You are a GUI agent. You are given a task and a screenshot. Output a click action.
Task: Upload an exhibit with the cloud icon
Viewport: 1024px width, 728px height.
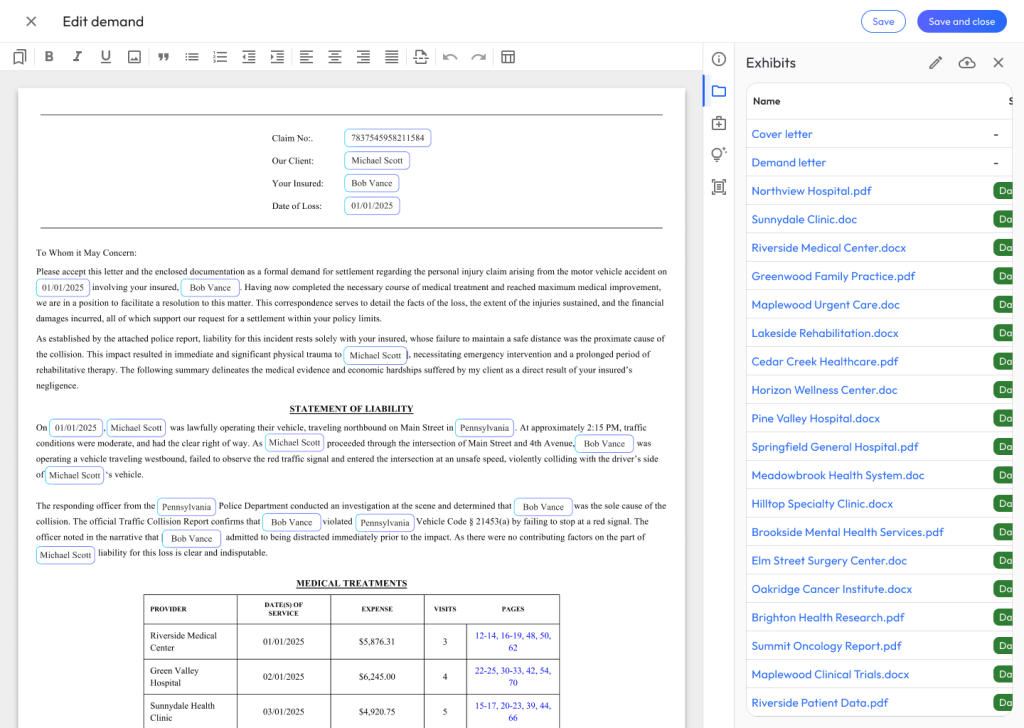pyautogui.click(x=967, y=63)
